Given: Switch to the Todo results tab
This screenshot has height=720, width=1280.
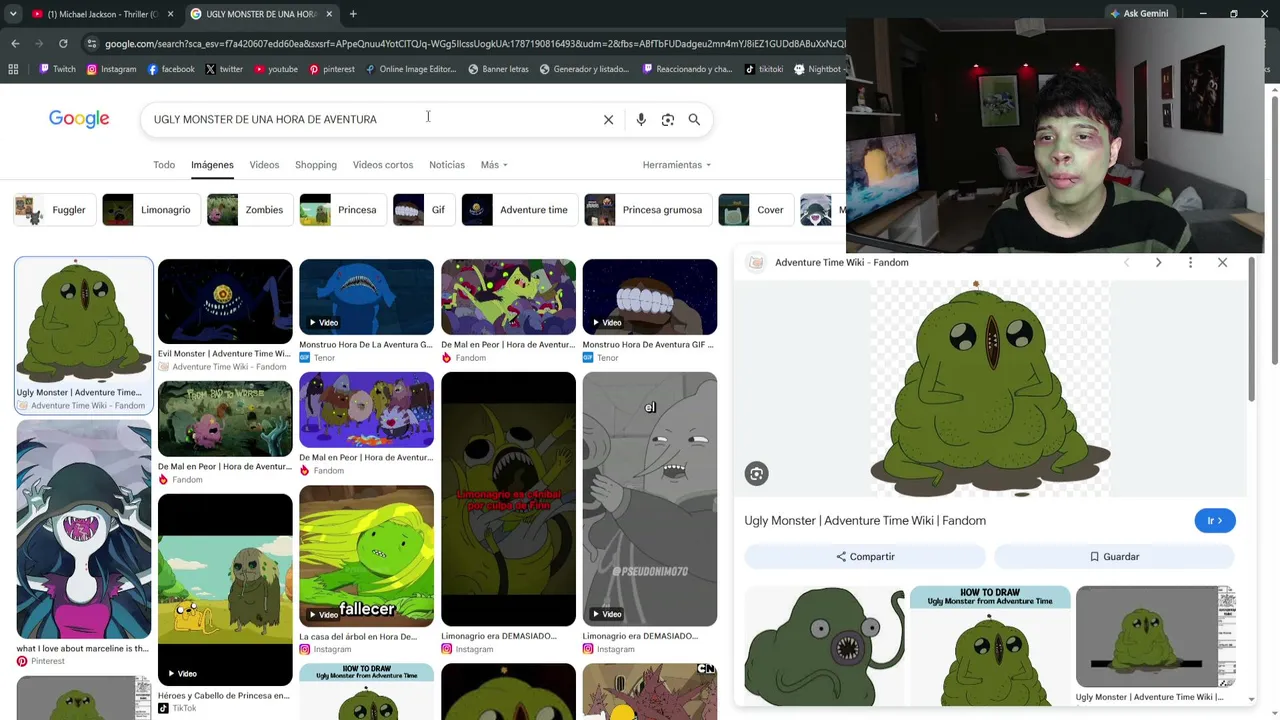Looking at the screenshot, I should point(164,165).
